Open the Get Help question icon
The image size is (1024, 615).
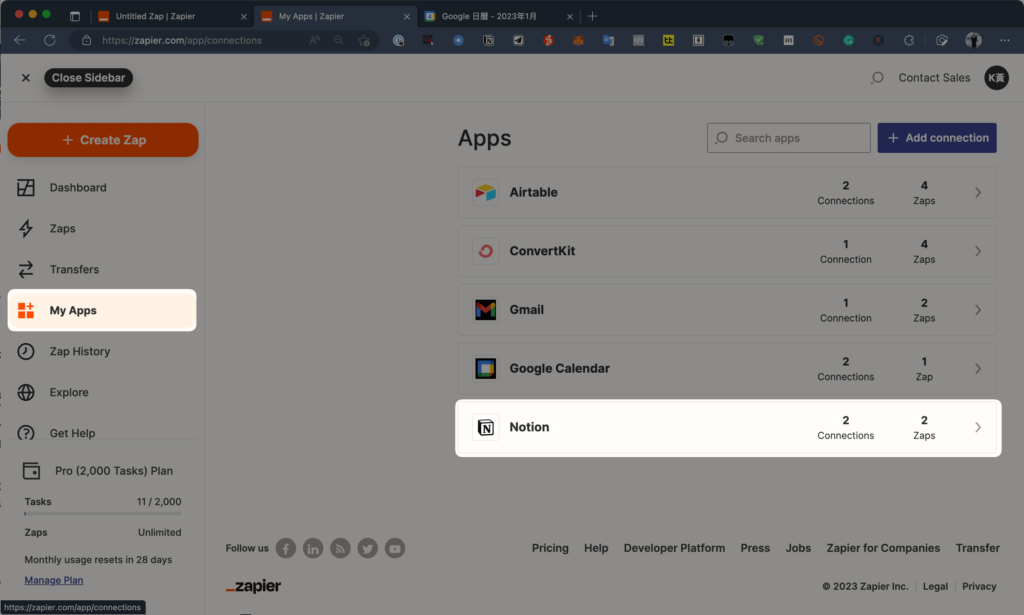coord(25,433)
